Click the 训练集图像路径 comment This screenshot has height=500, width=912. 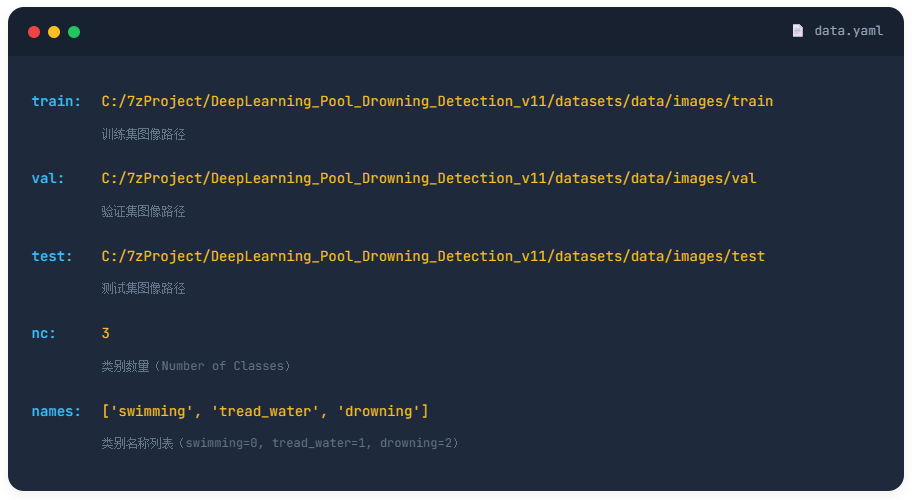point(143,134)
